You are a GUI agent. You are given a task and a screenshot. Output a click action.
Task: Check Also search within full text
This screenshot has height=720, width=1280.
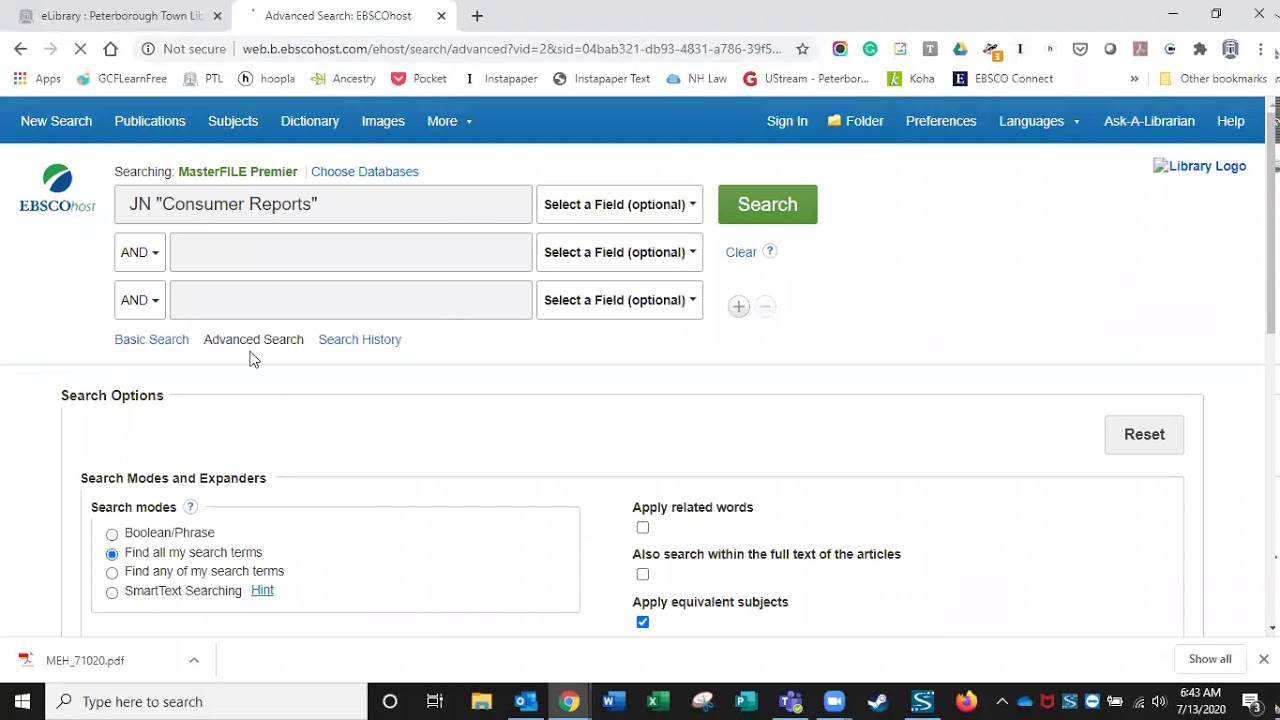643,574
